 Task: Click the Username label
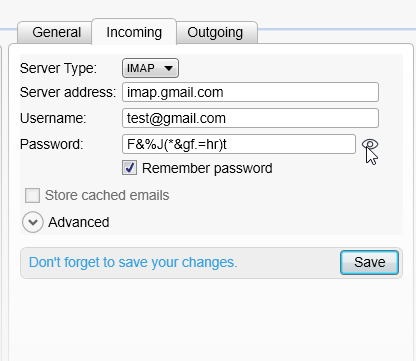[x=53, y=118]
